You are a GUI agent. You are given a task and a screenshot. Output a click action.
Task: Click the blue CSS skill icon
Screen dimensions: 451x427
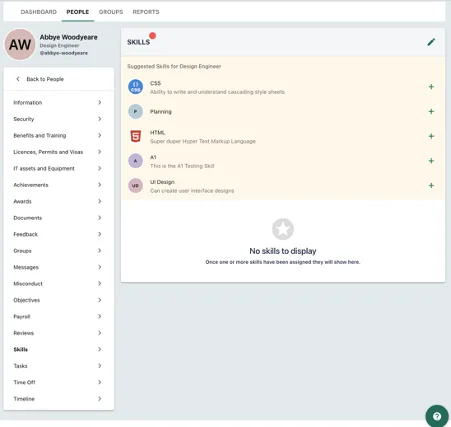[x=136, y=87]
